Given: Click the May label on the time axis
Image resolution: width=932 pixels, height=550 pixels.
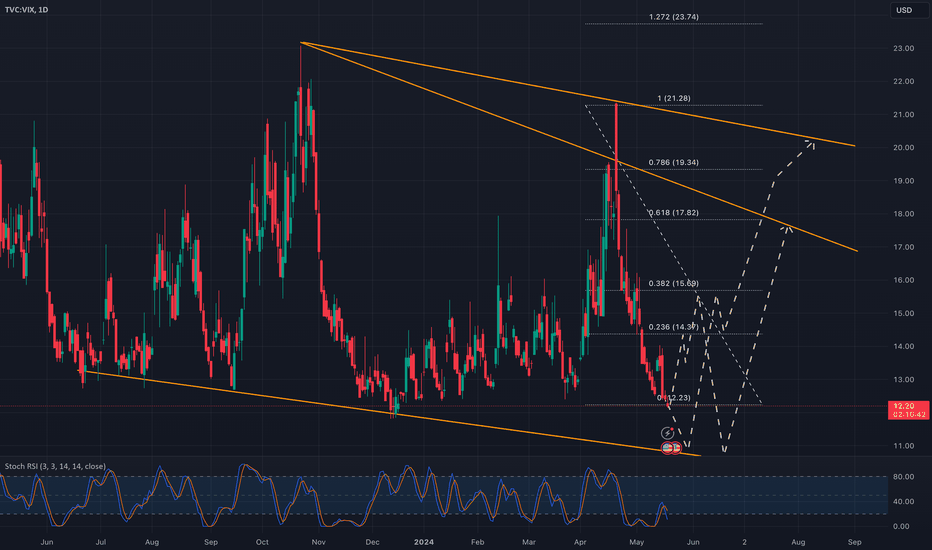Looking at the screenshot, I should [x=637, y=542].
